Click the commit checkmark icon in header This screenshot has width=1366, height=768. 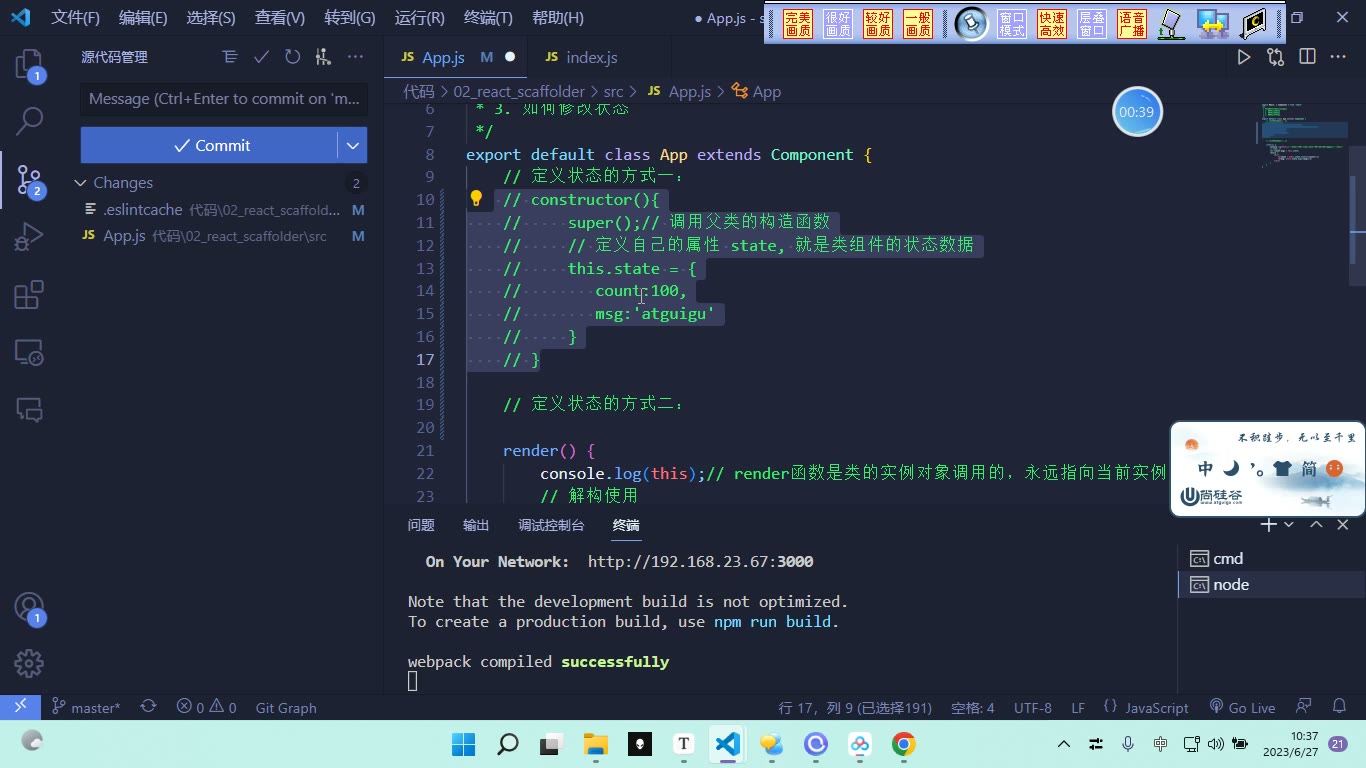click(261, 57)
